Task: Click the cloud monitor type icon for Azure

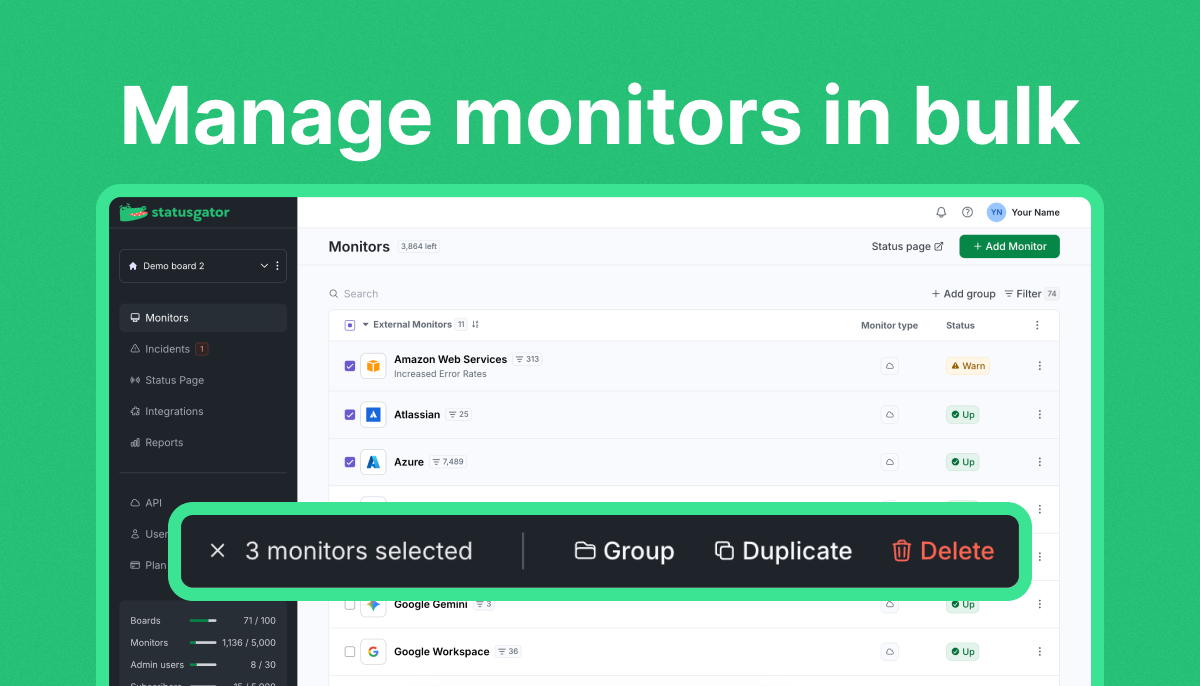Action: click(889, 462)
